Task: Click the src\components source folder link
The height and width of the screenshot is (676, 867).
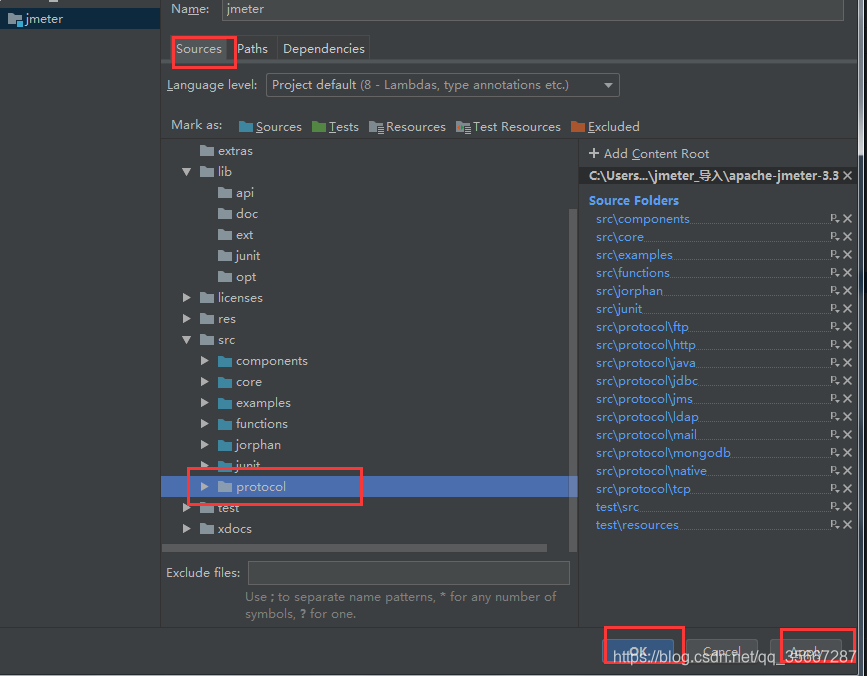Action: (643, 219)
